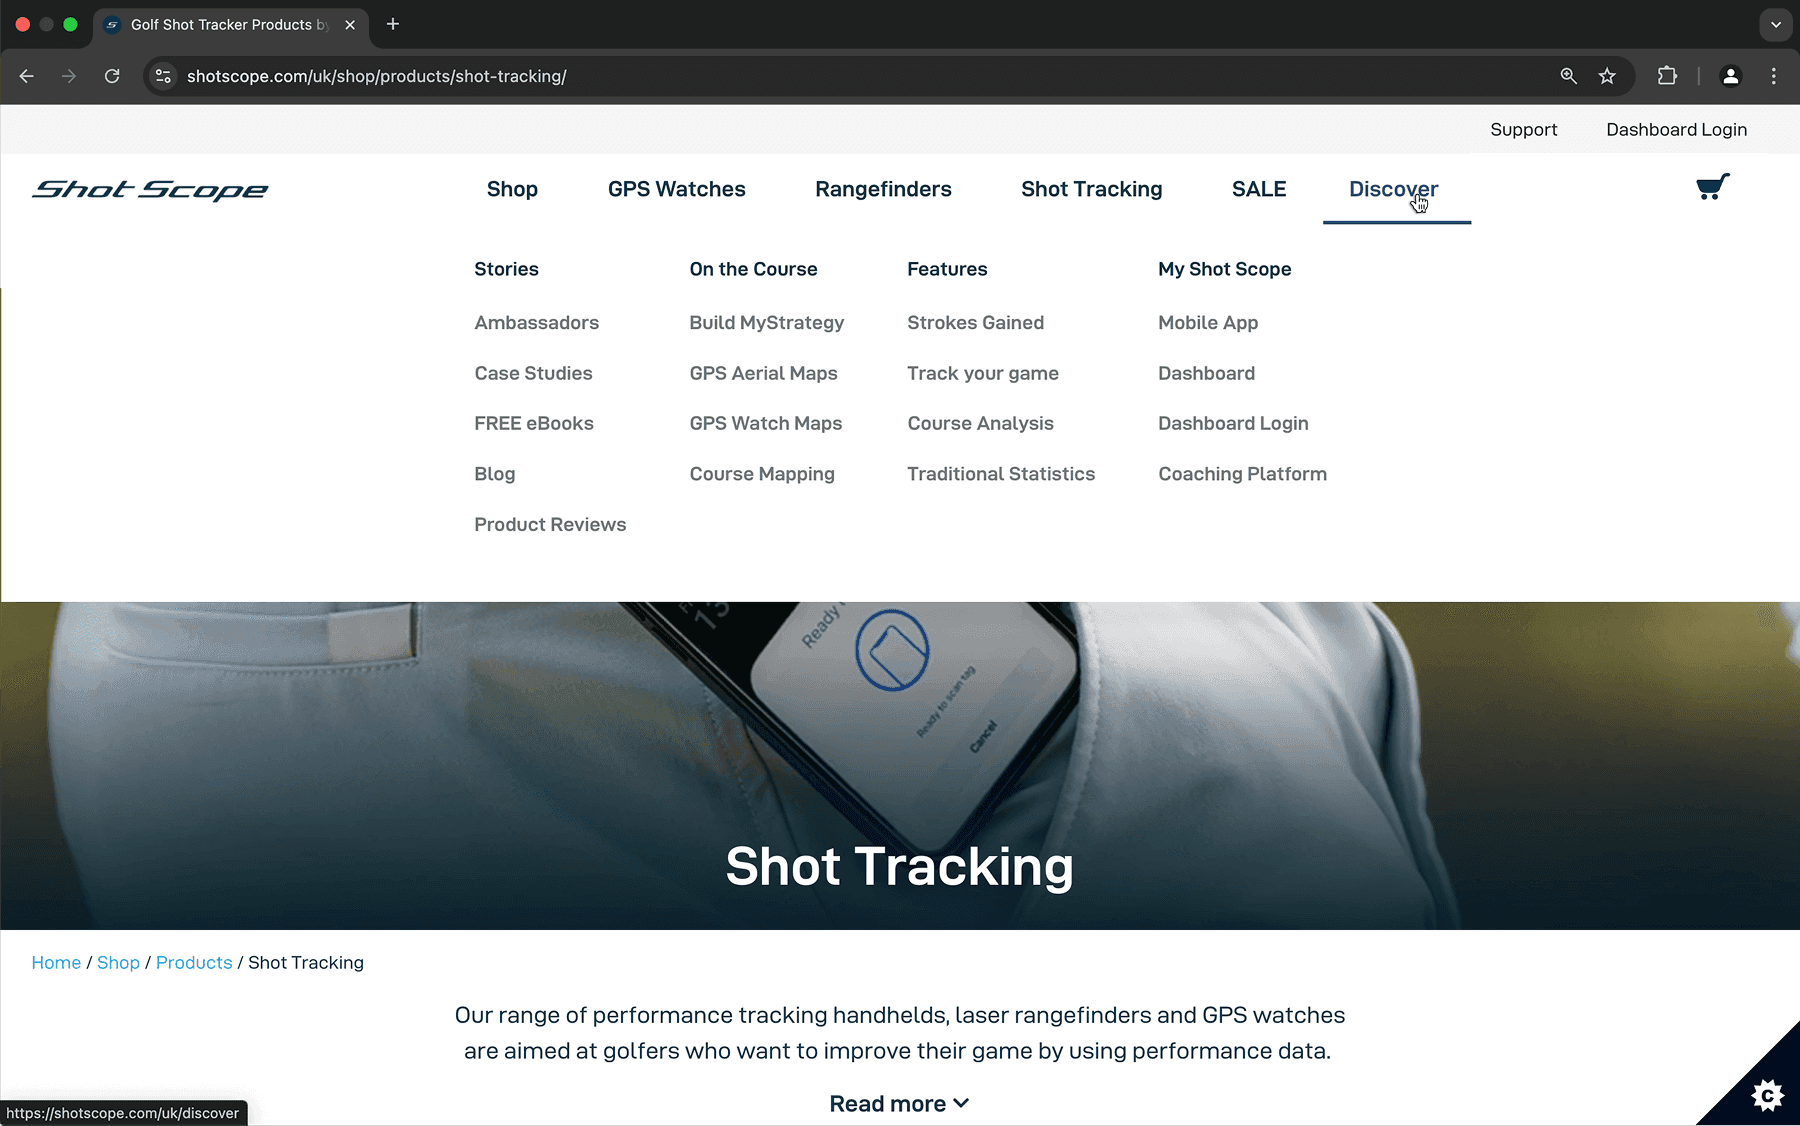Image resolution: width=1800 pixels, height=1126 pixels.
Task: Click the Shot Scope logo
Action: (151, 190)
